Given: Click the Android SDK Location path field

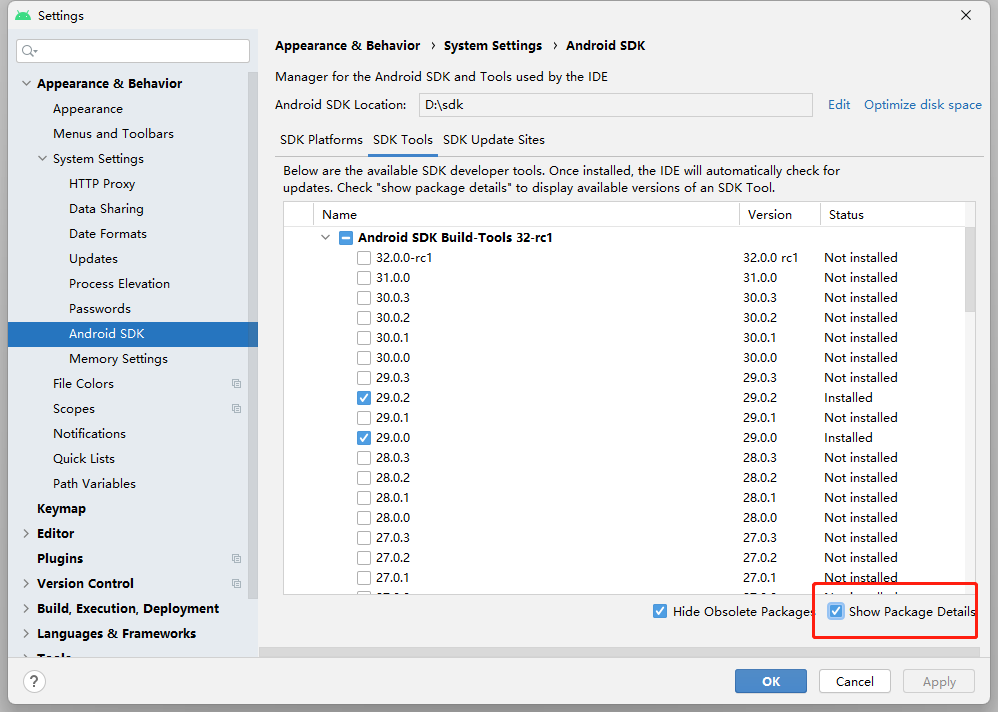Looking at the screenshot, I should 615,105.
